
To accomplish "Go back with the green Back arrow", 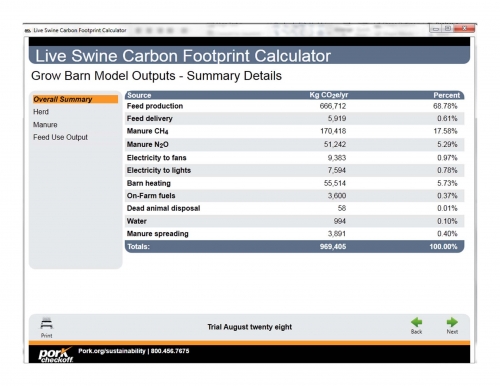I will (416, 322).
